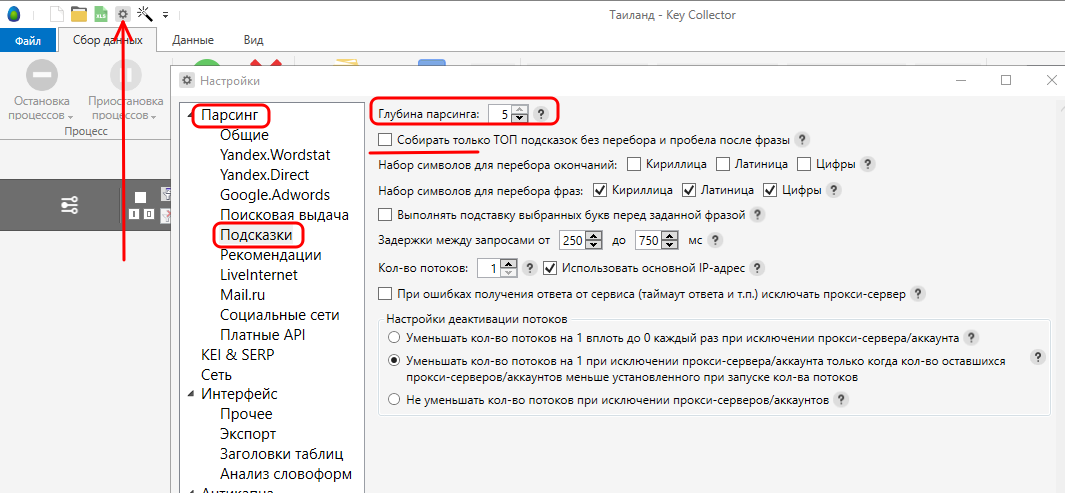Open the Файл menu
This screenshot has width=1065, height=493.
27,40
